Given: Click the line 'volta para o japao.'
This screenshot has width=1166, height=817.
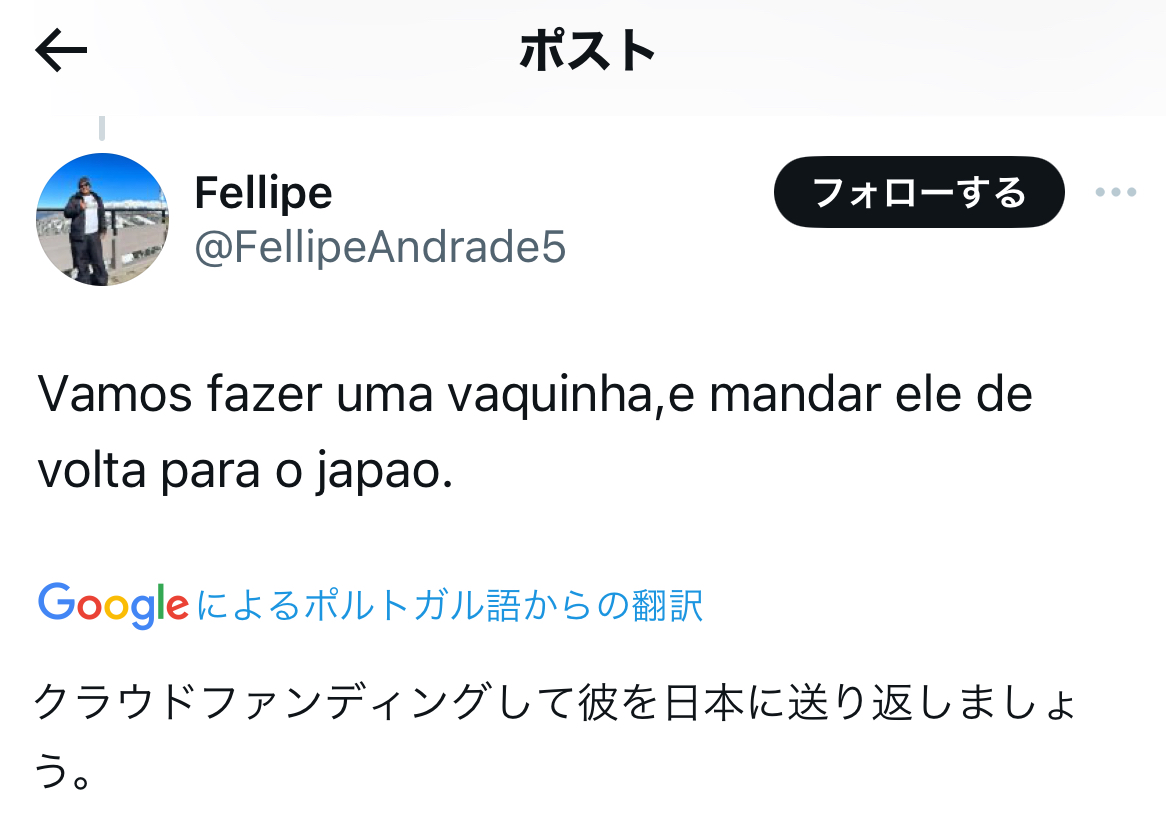Looking at the screenshot, I should (245, 471).
